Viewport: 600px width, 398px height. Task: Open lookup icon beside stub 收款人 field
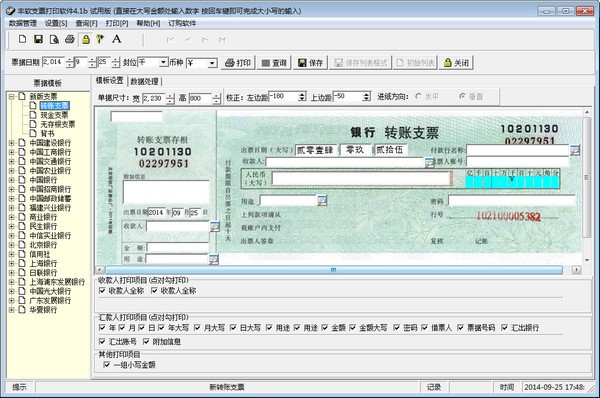[215, 227]
